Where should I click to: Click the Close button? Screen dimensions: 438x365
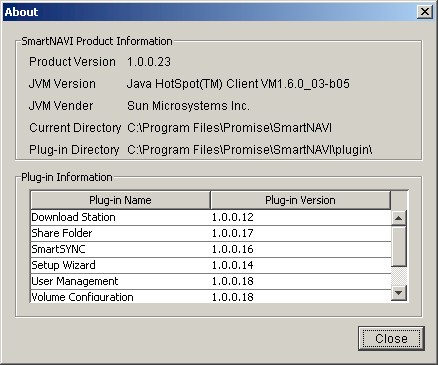coord(391,338)
